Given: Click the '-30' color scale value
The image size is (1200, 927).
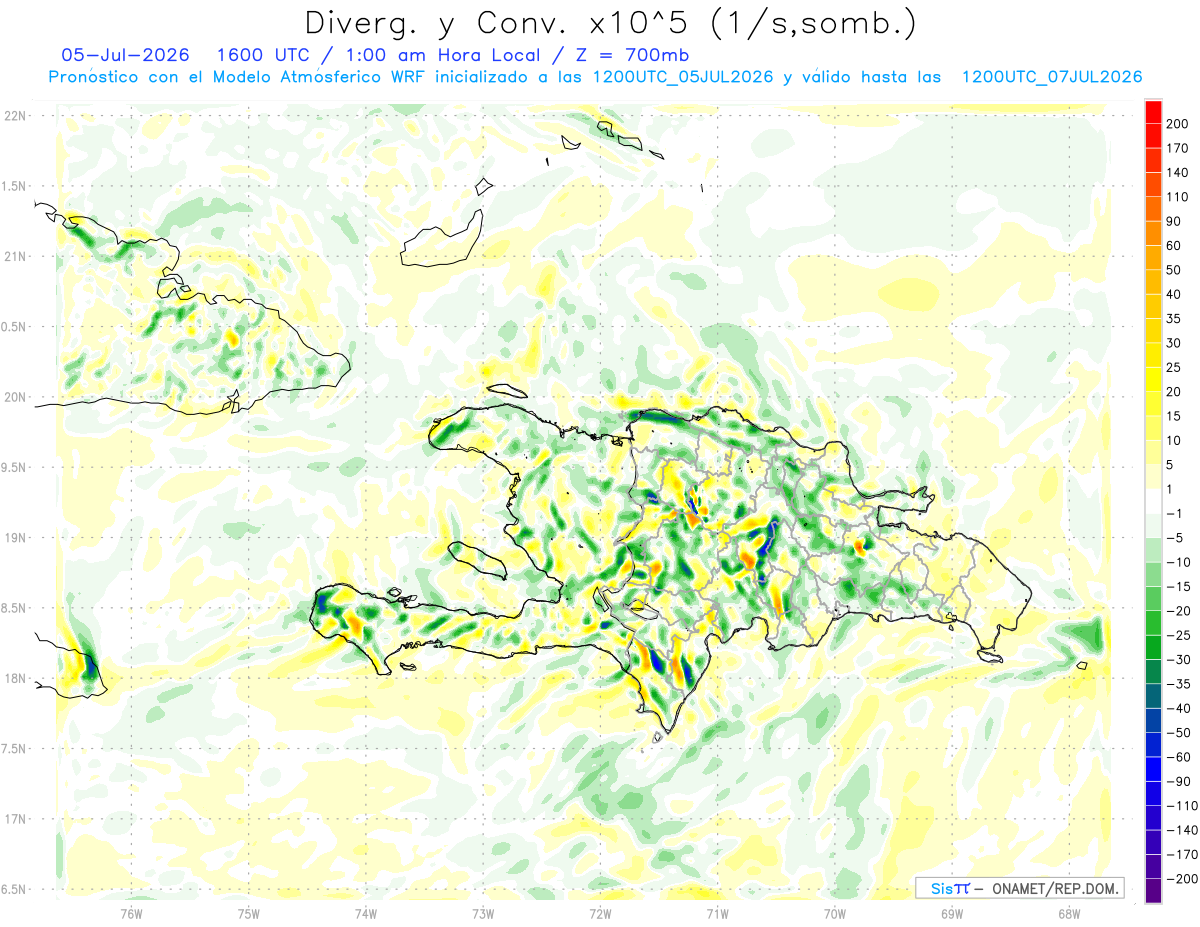Looking at the screenshot, I should (x=1177, y=659).
